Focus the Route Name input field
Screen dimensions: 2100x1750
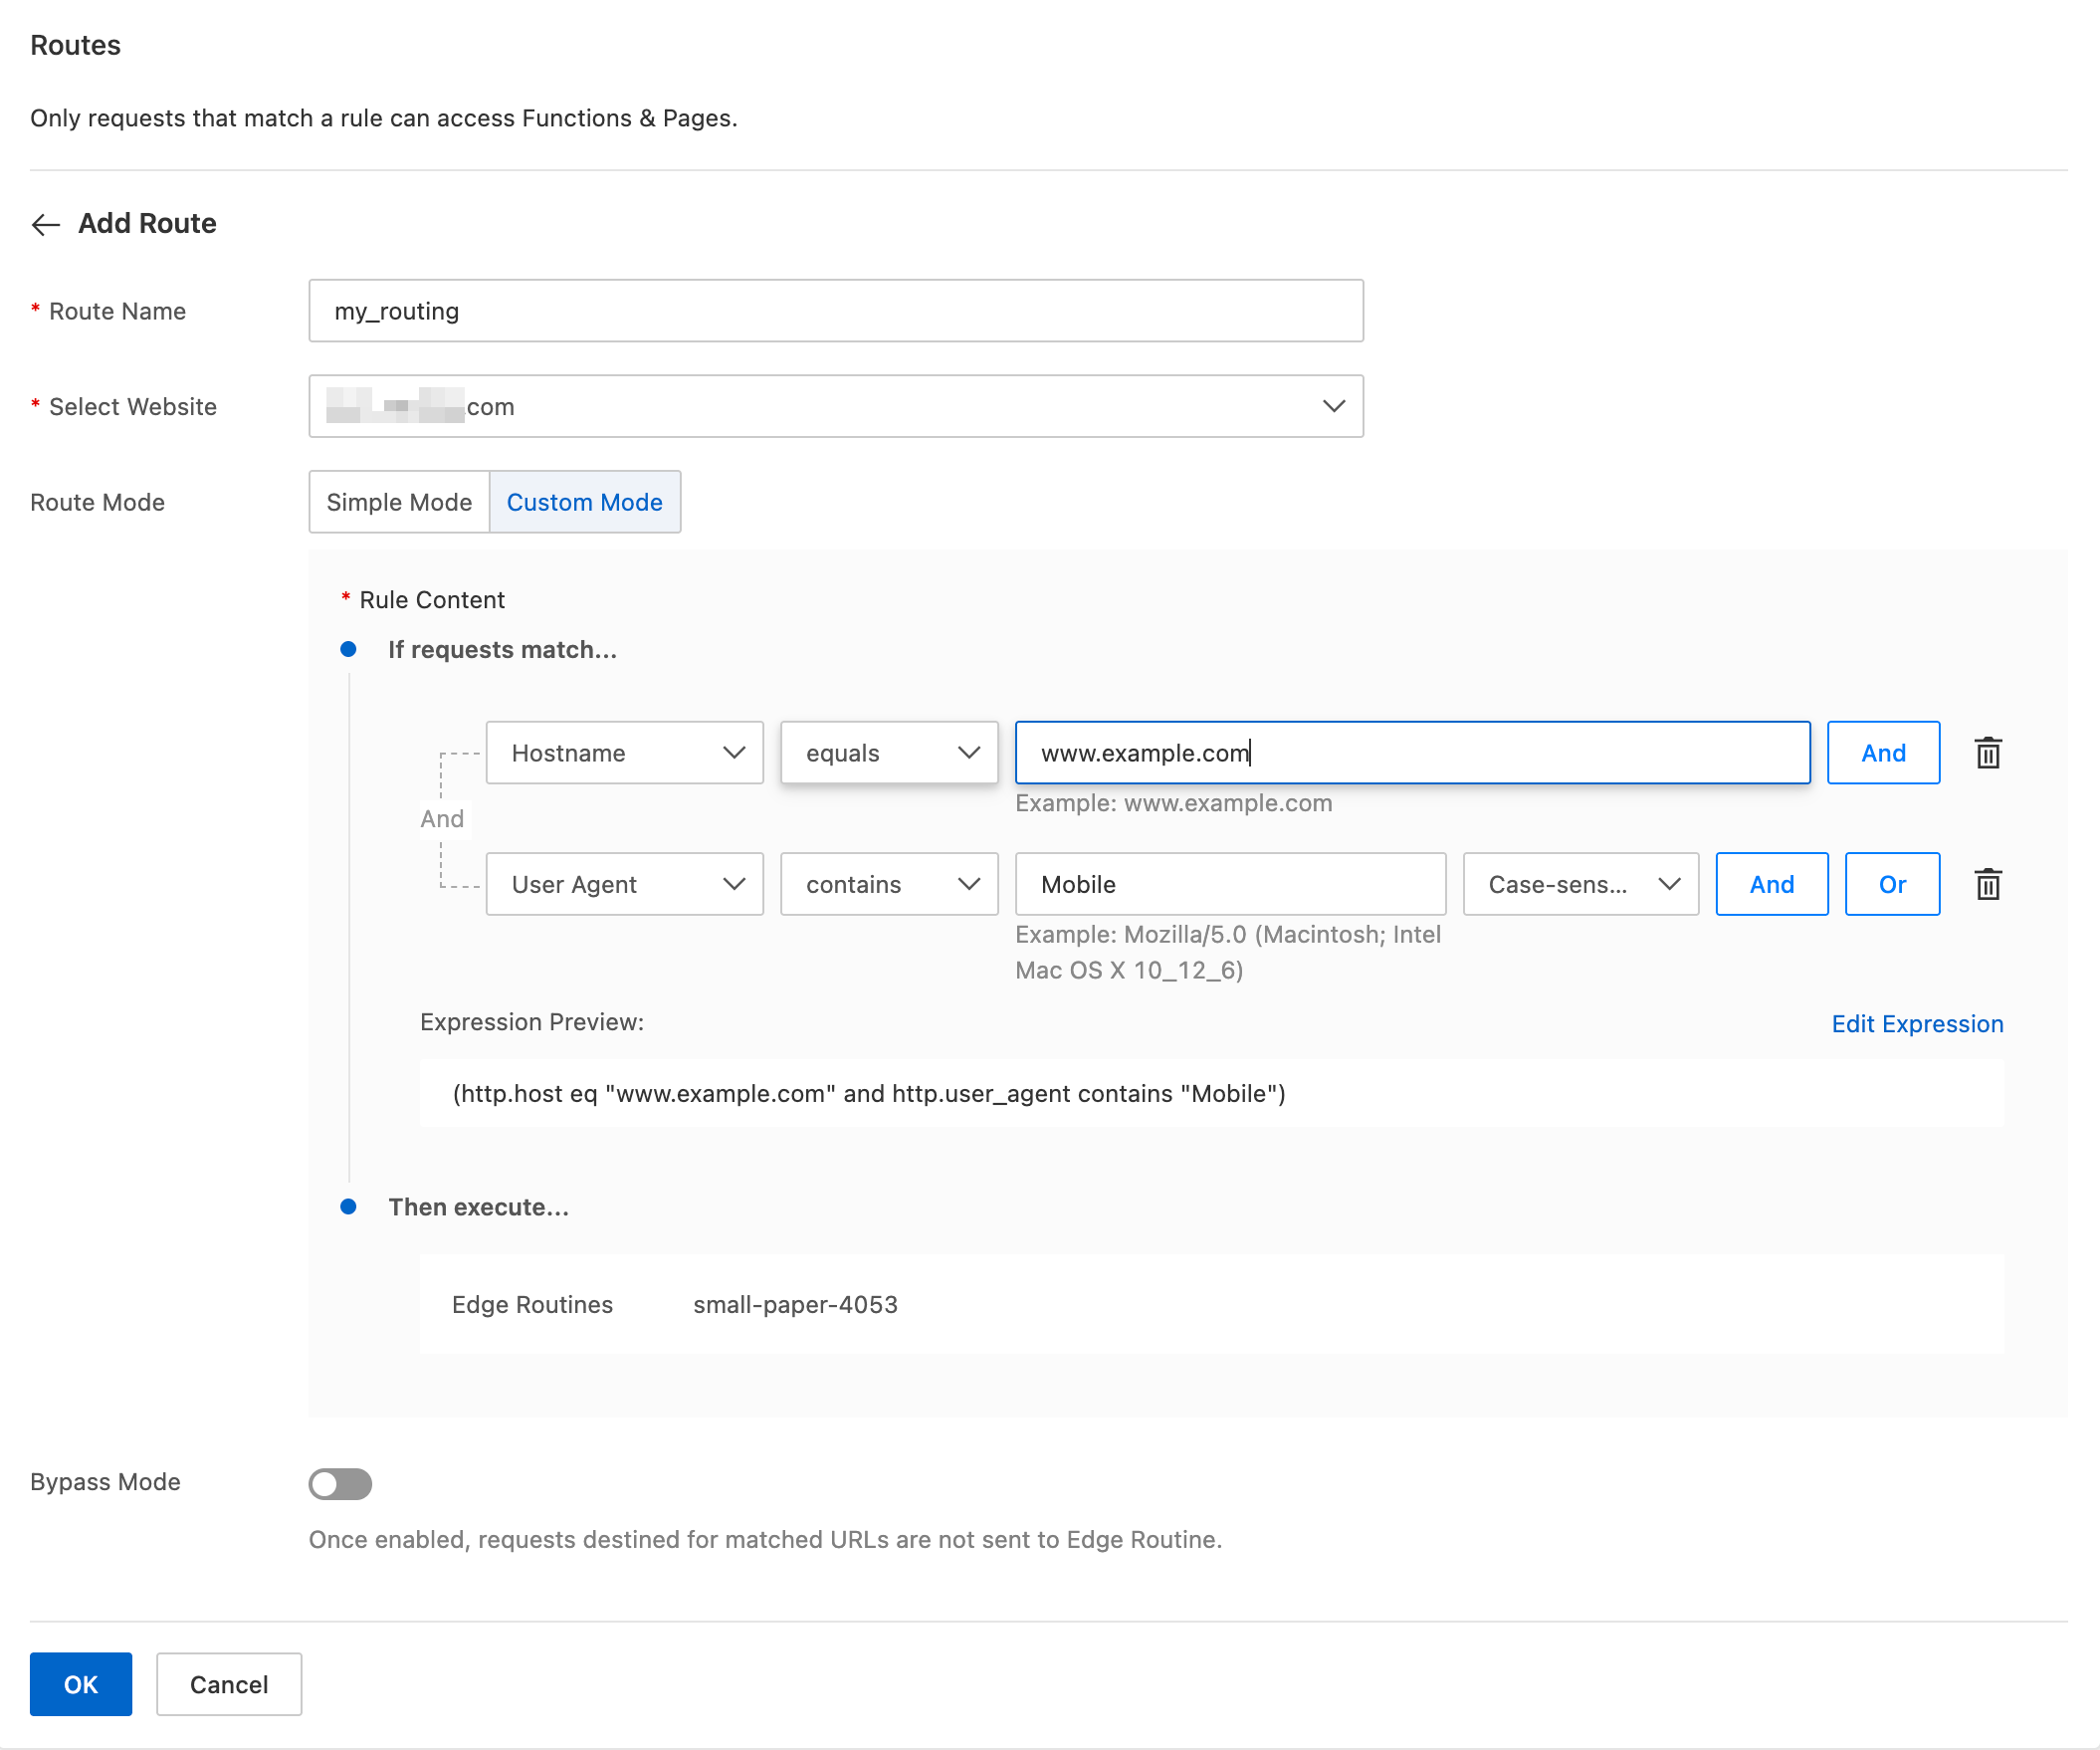click(835, 311)
